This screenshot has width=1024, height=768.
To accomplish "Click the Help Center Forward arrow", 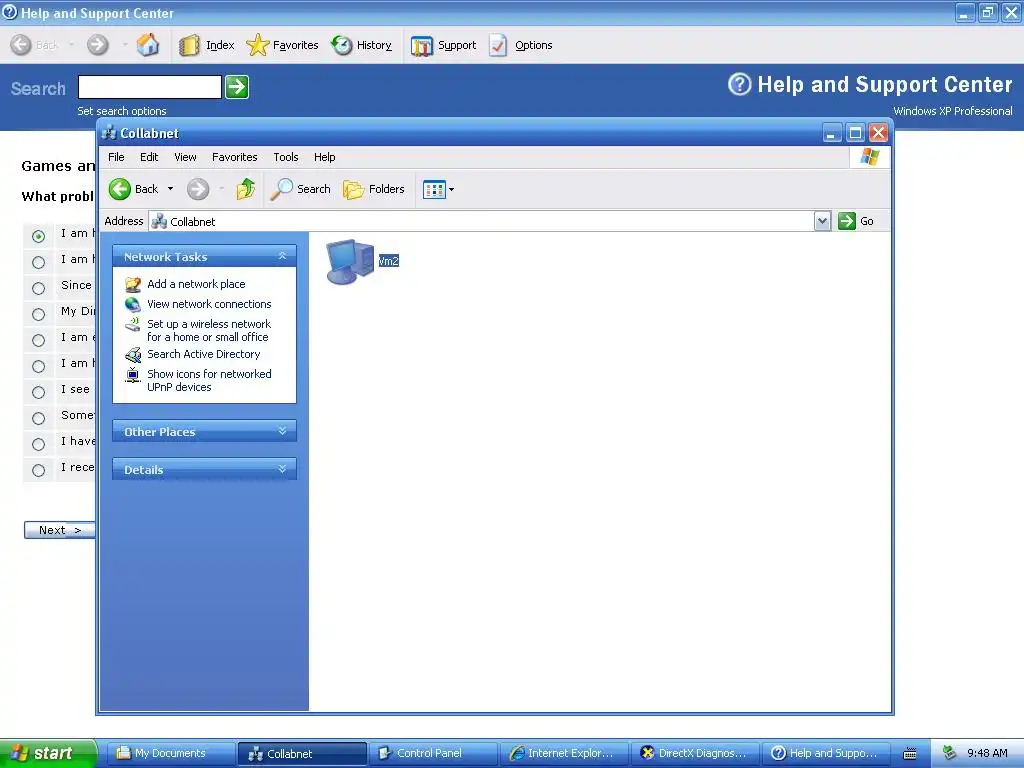I will click(x=97, y=45).
